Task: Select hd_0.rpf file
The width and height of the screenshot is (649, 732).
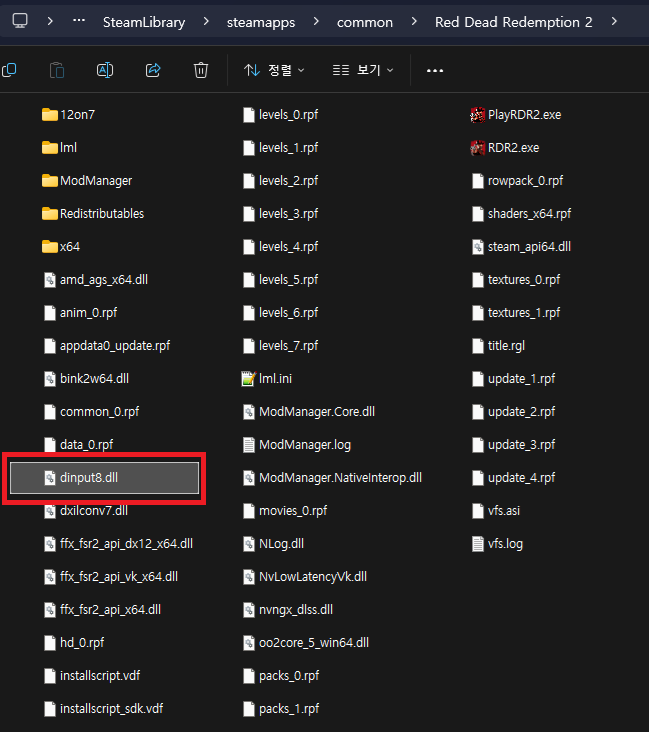Action: coord(74,643)
